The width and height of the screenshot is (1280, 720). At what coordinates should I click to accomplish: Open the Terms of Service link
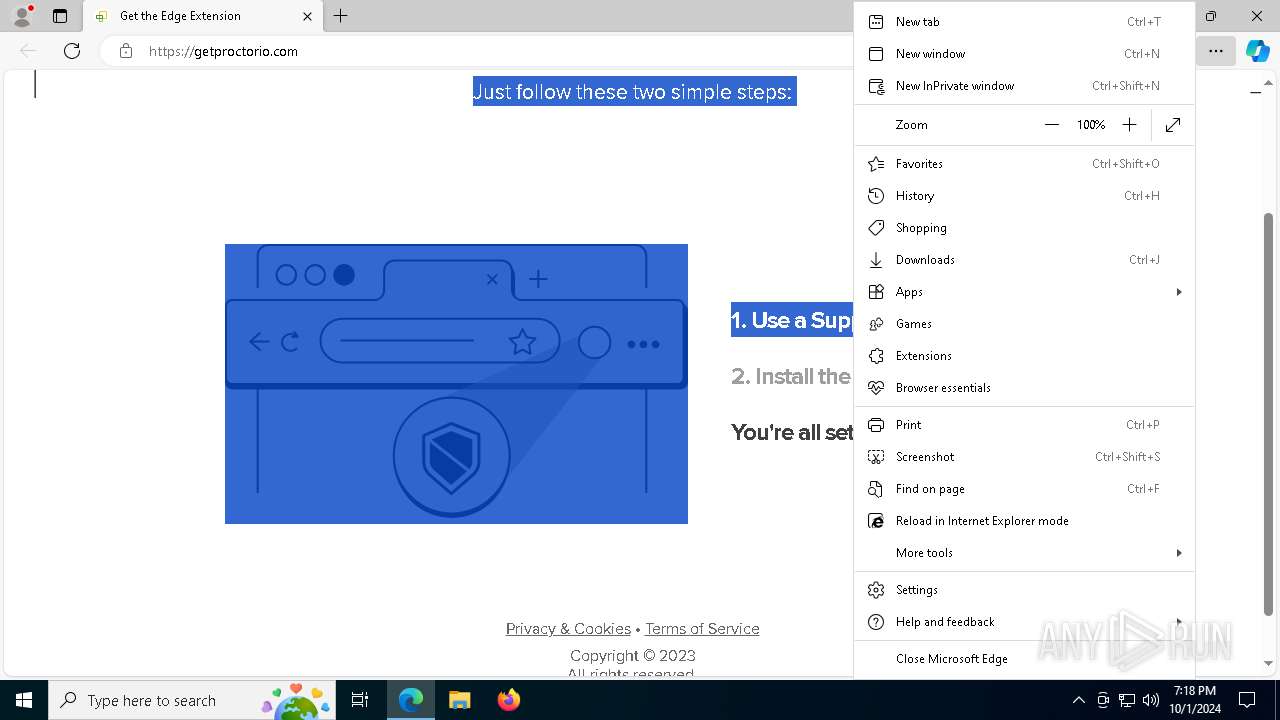(x=702, y=629)
